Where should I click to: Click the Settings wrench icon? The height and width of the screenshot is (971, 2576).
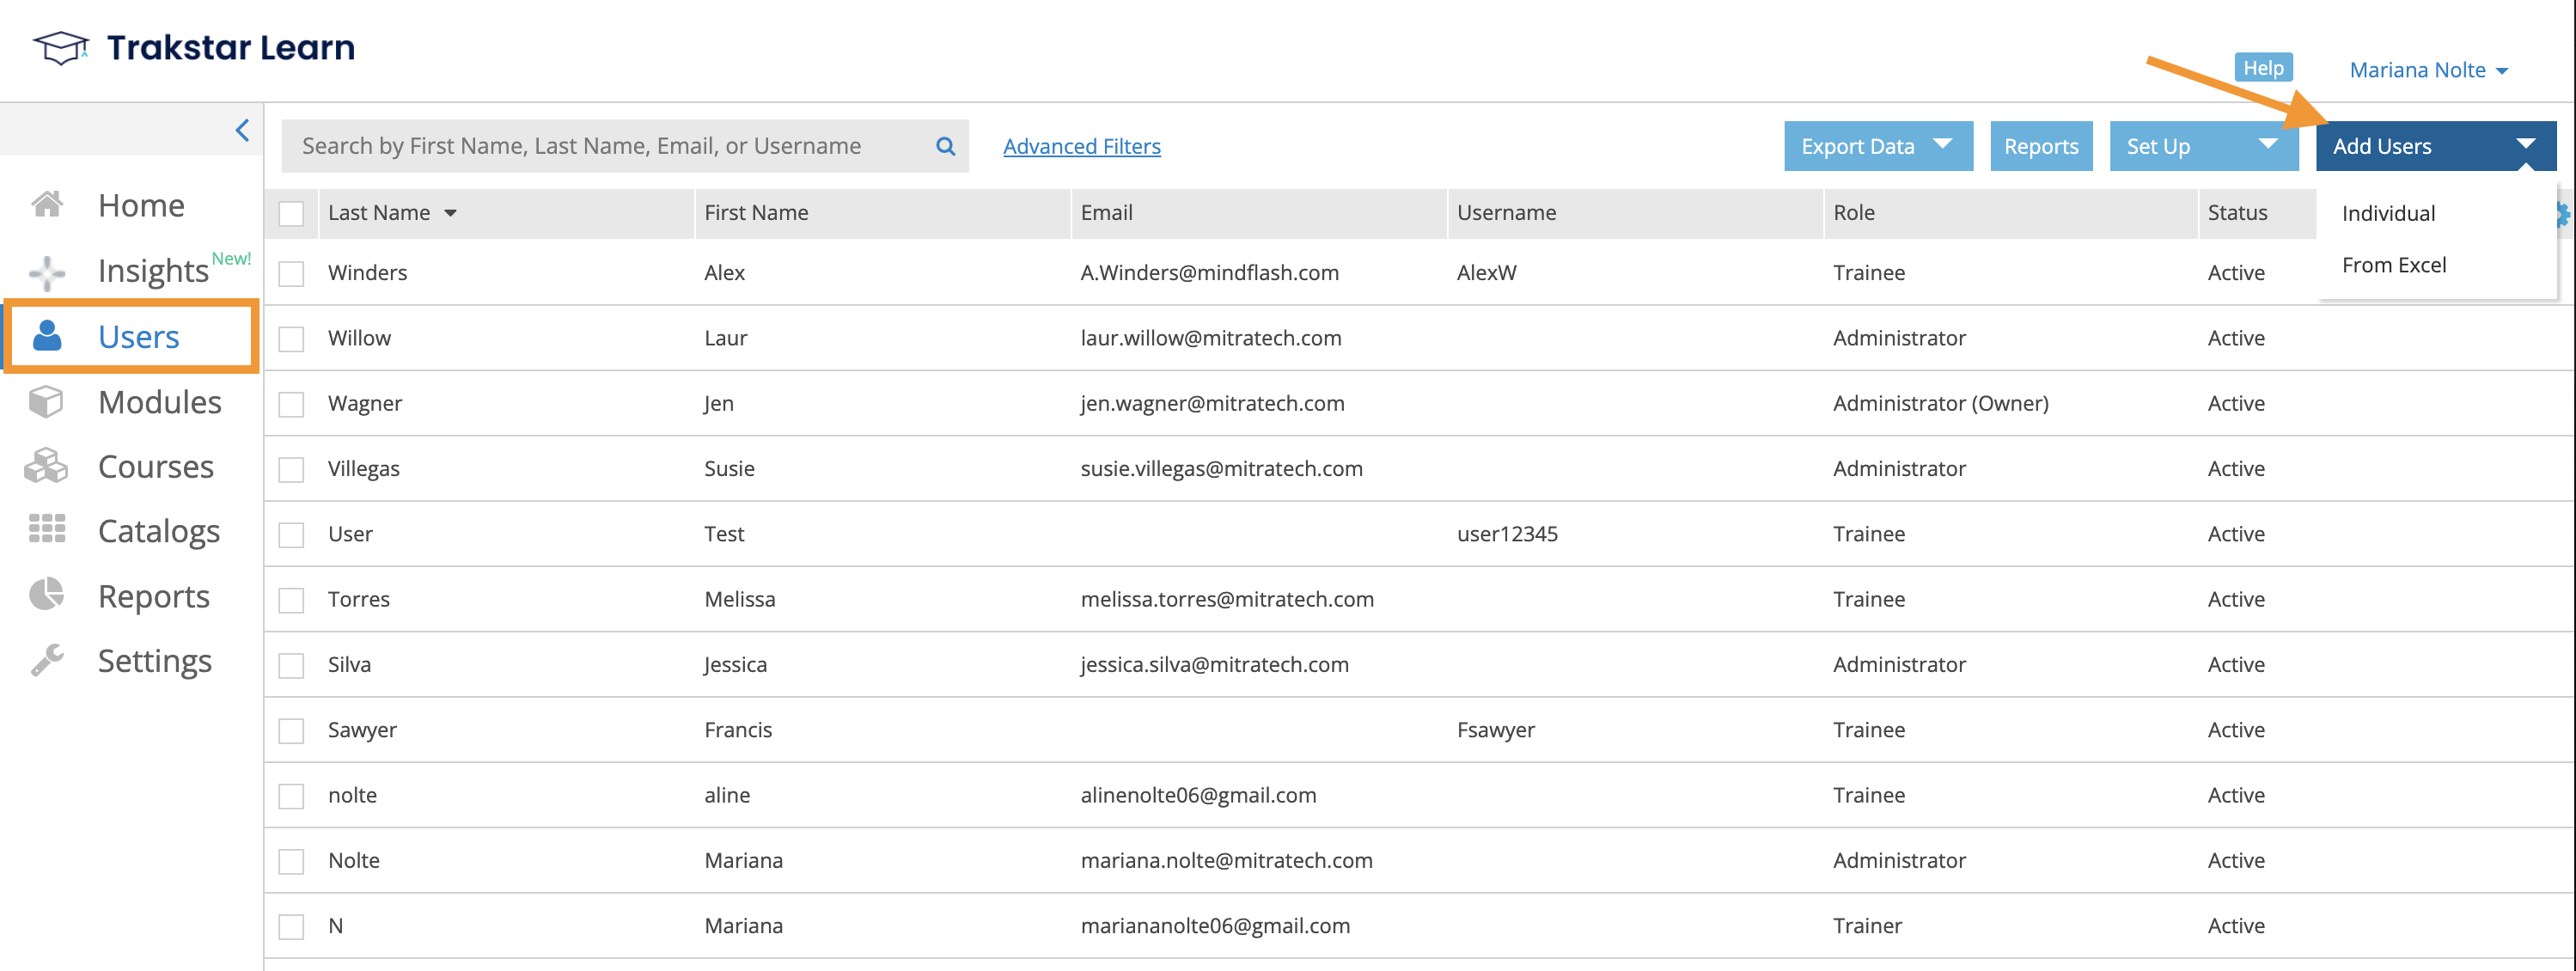tap(47, 660)
